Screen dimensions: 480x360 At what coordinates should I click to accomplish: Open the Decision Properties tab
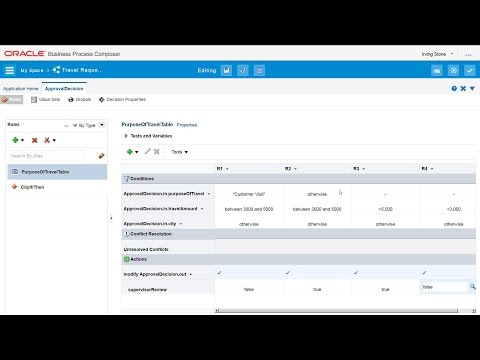(122, 99)
